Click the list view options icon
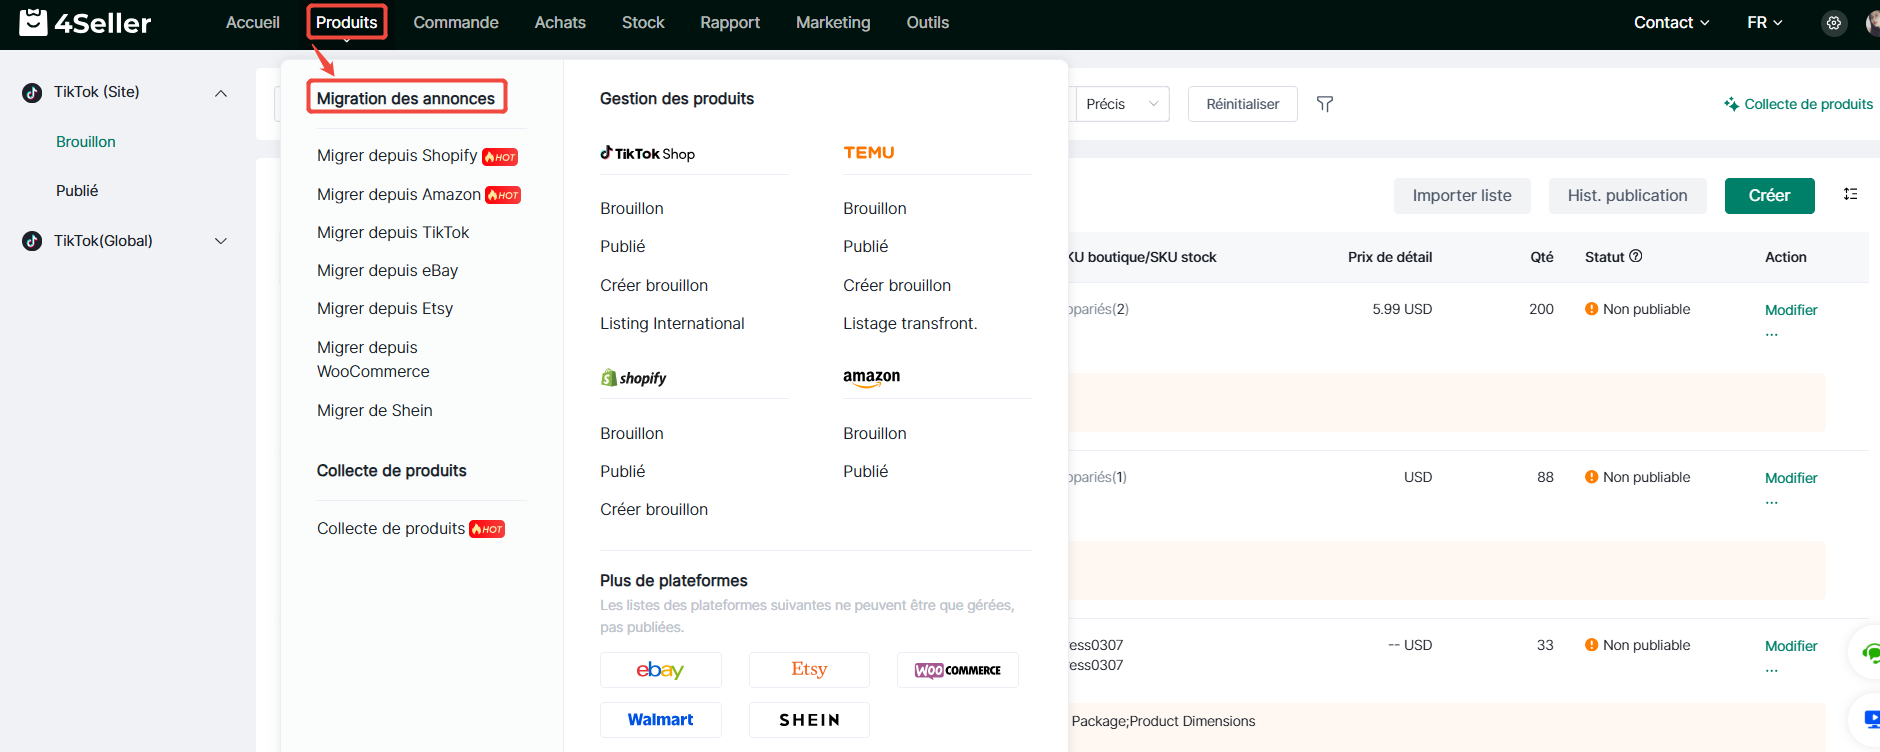 pyautogui.click(x=1851, y=194)
